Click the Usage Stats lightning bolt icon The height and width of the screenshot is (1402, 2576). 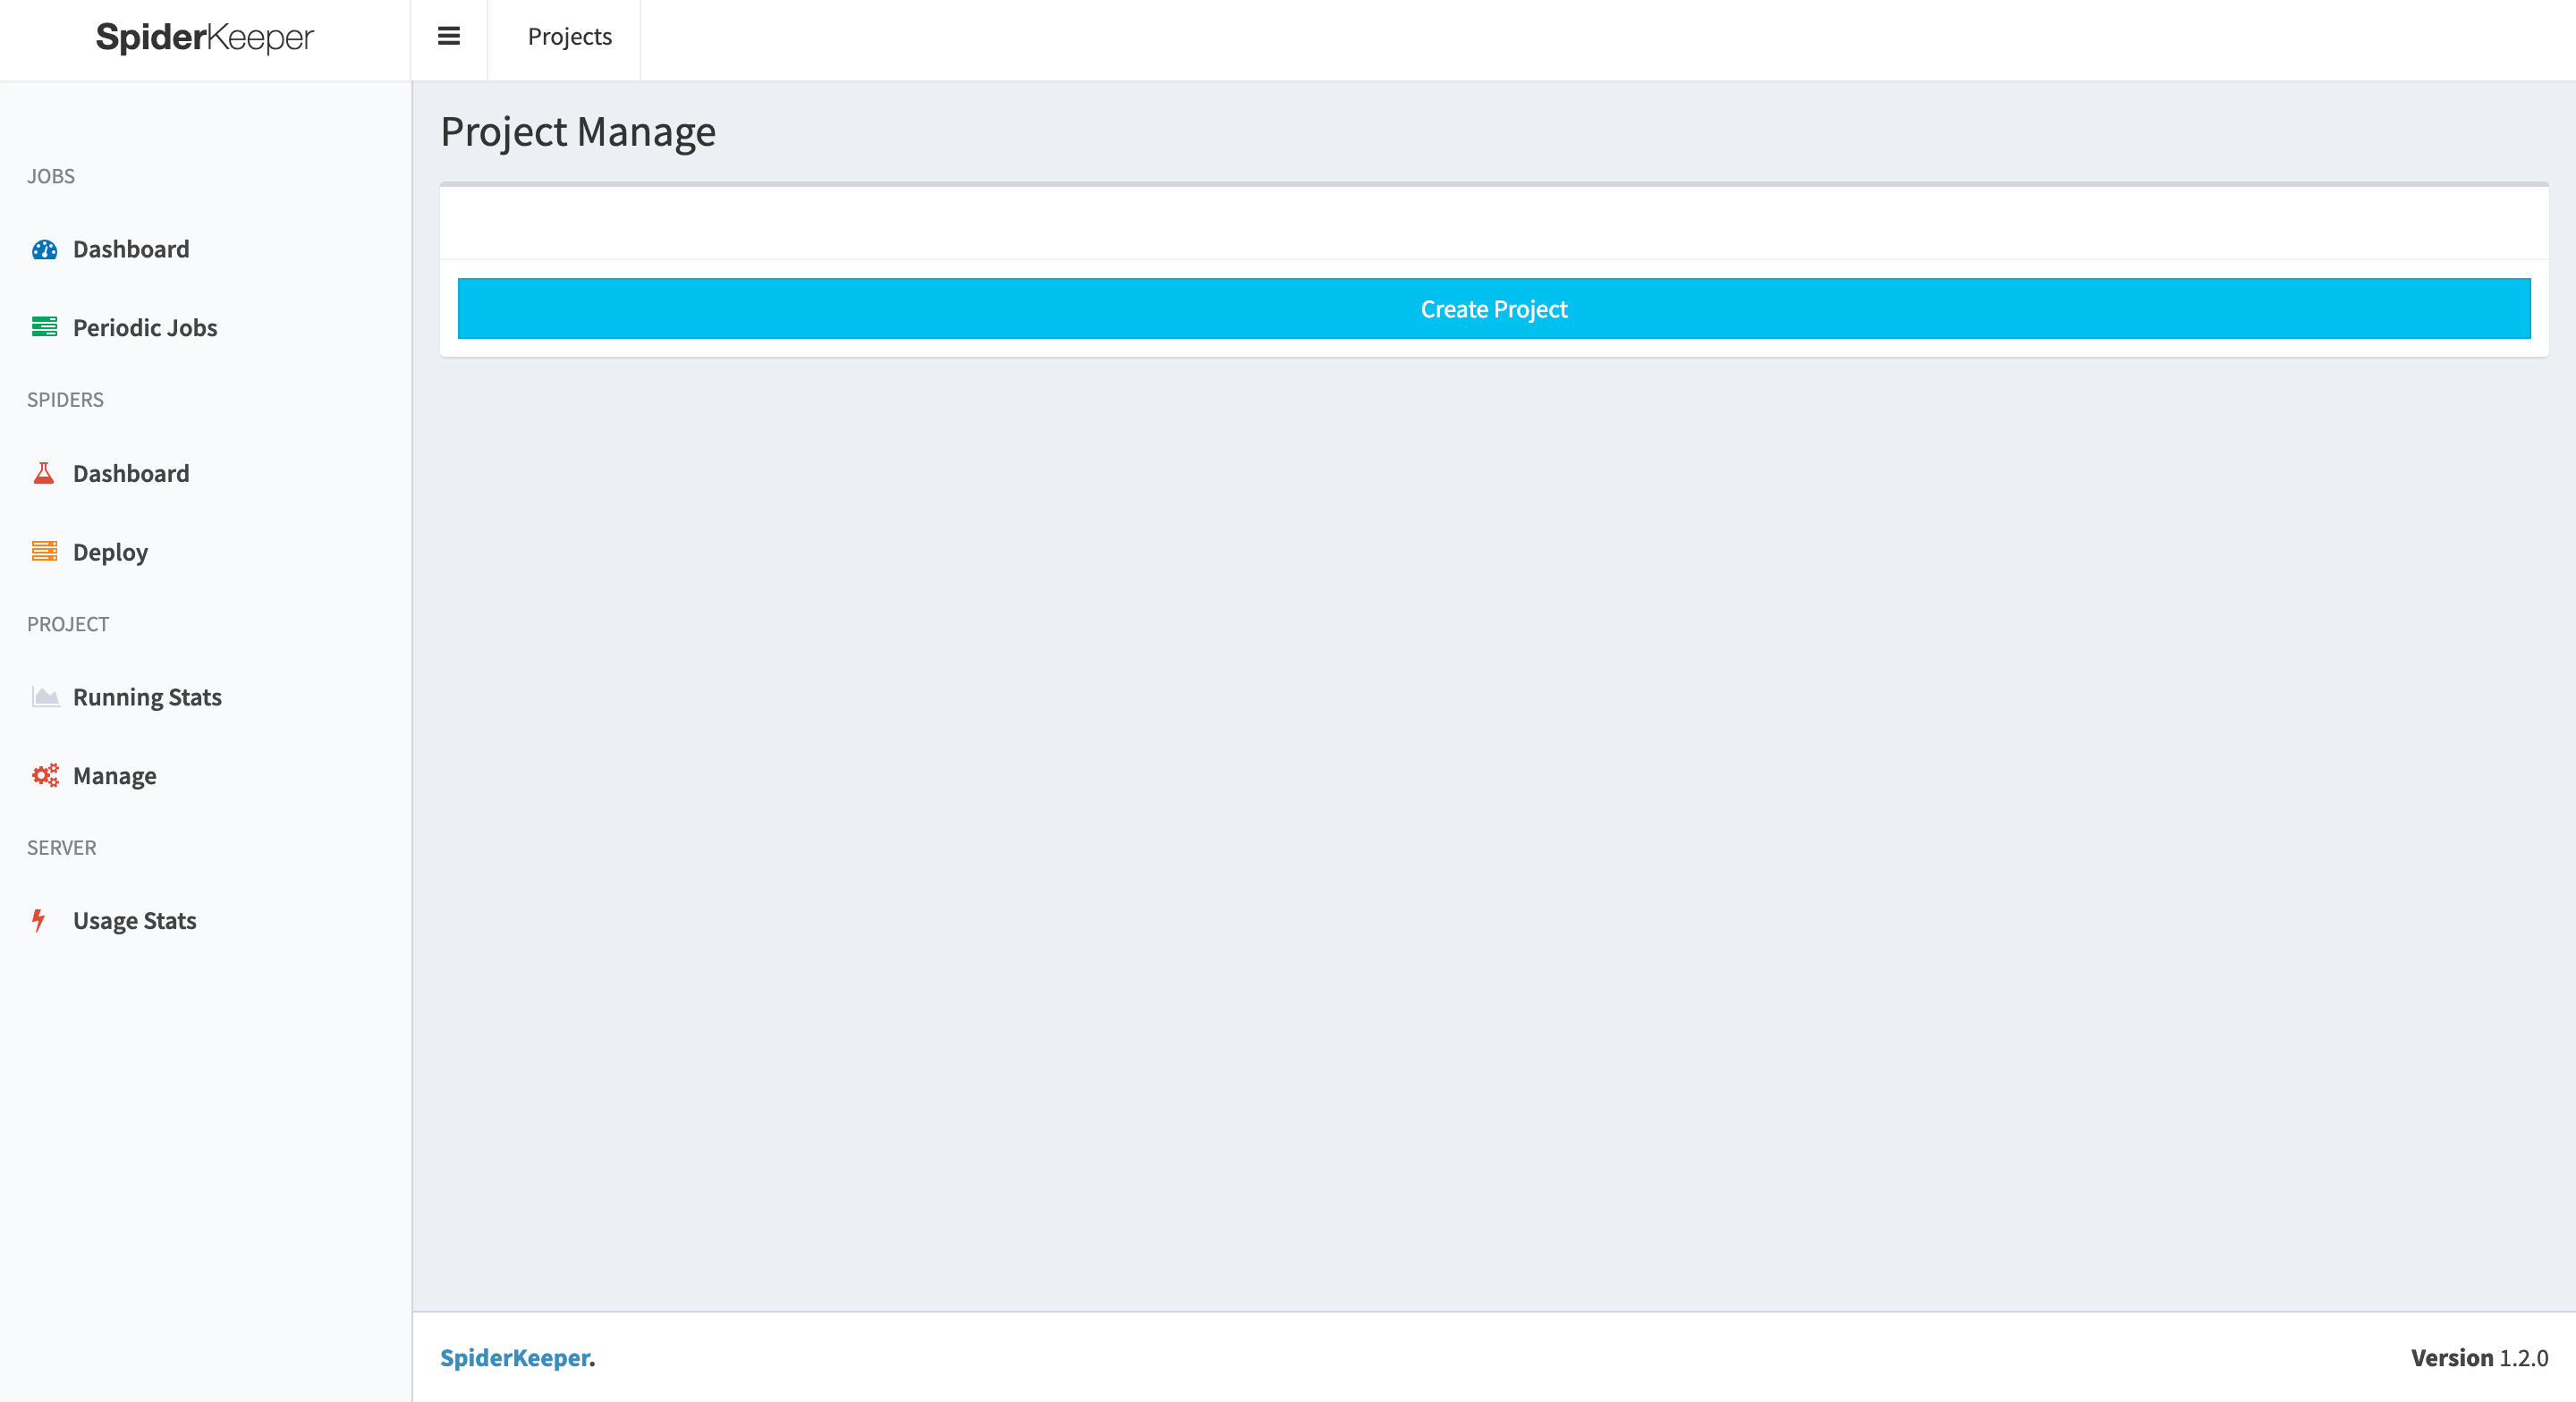38,920
